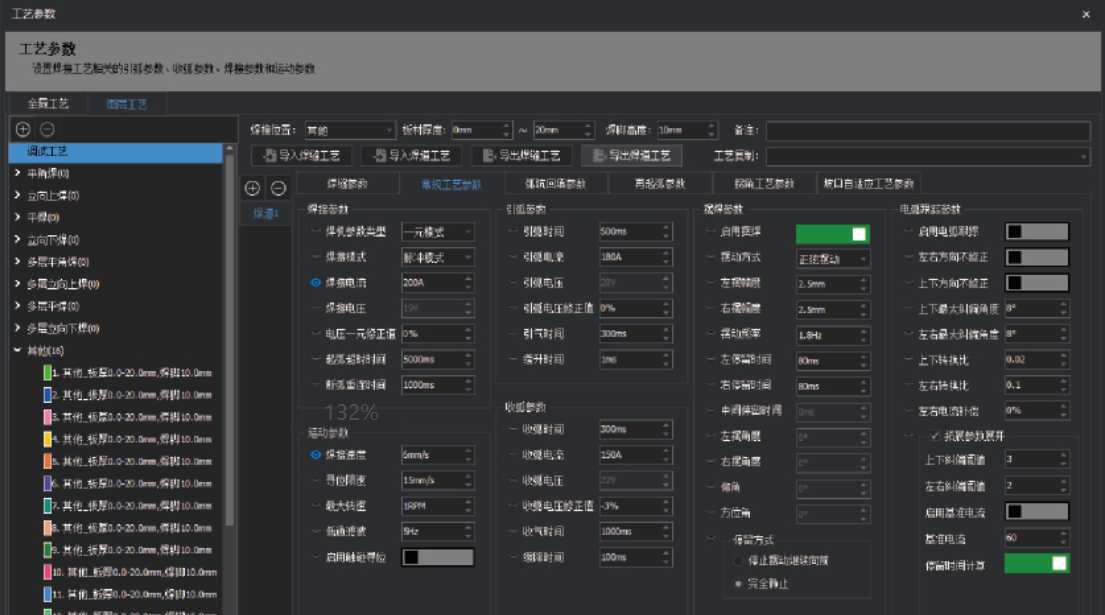Click the 导入焊缝工艺 import button
1105x615 pixels.
click(301, 156)
